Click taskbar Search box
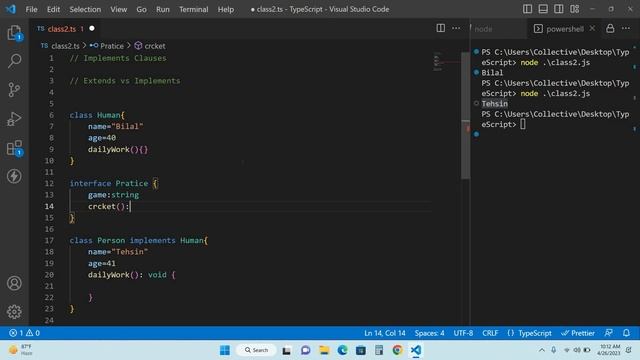640x360 pixels. pyautogui.click(x=256, y=350)
